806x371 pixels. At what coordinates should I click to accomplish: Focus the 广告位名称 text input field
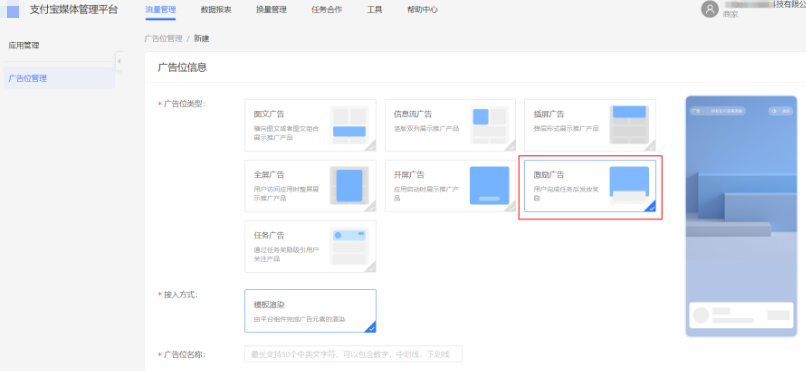click(x=354, y=354)
